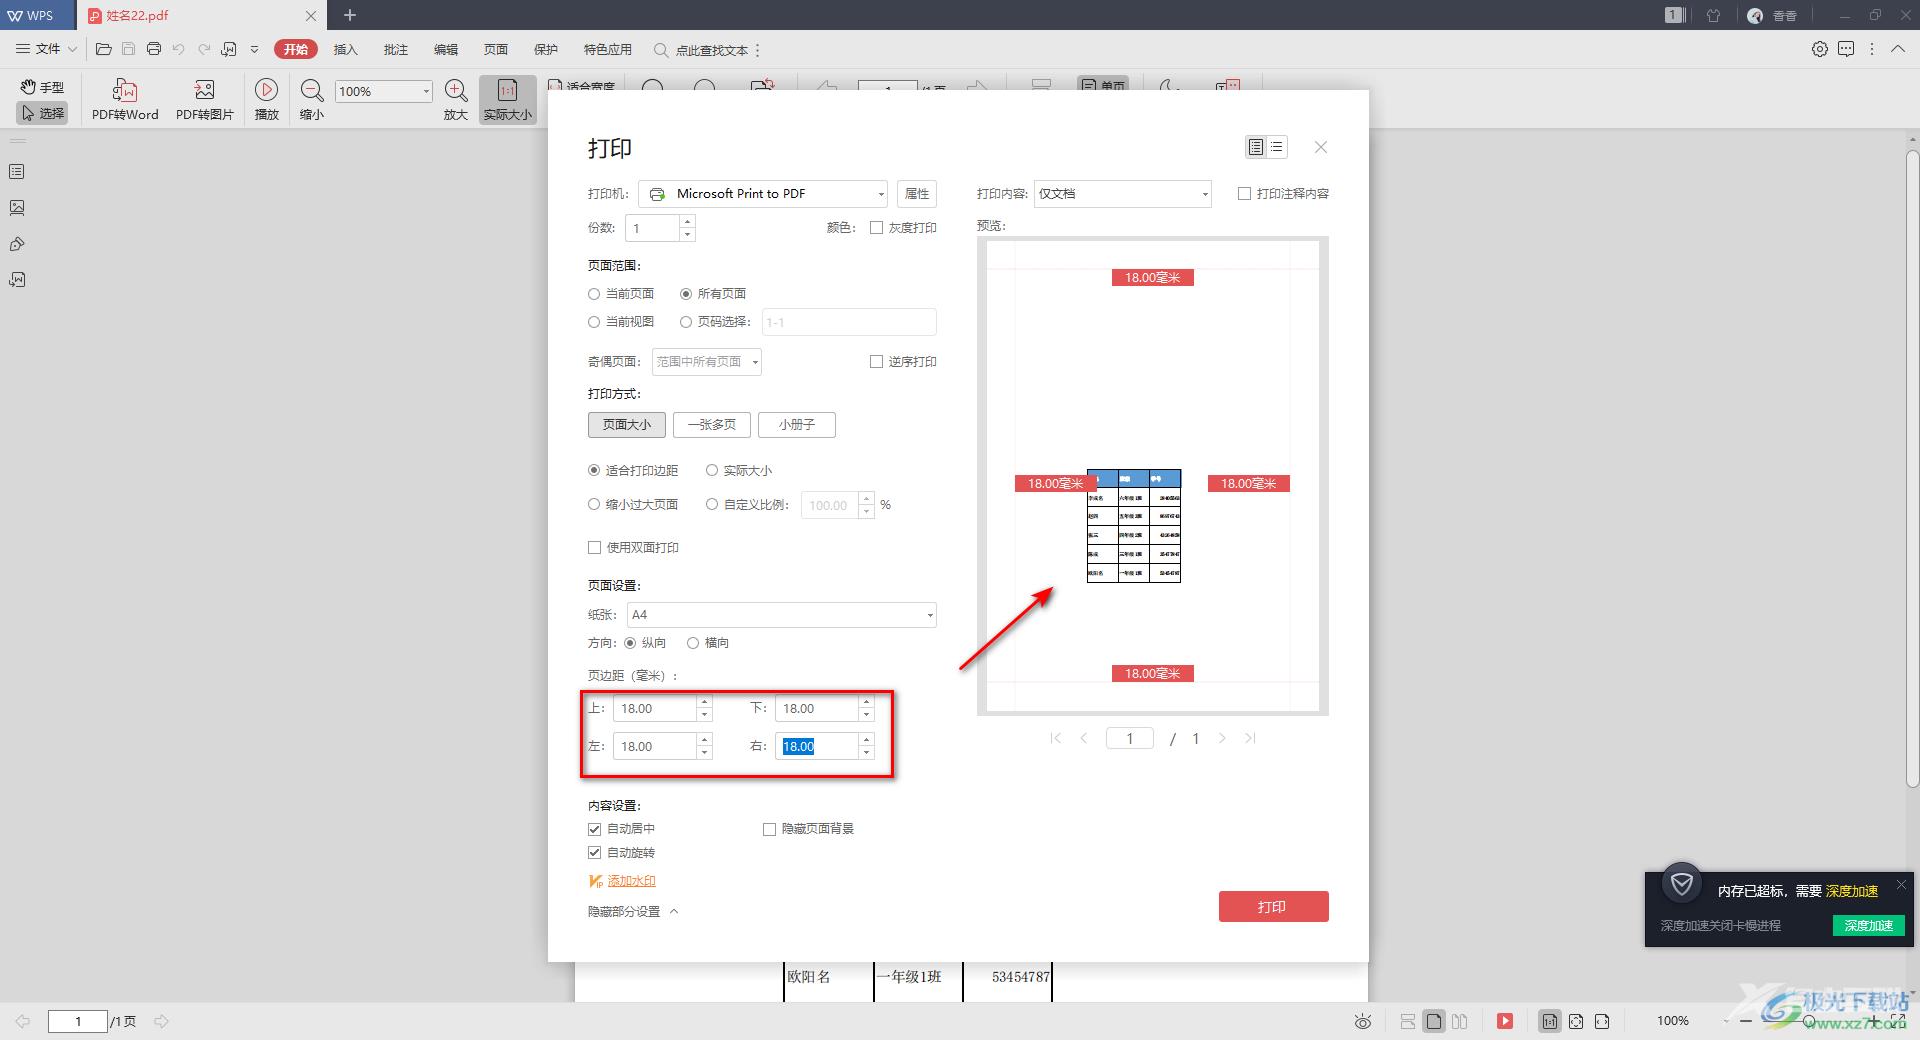Zoom out with the 缩小 magnifier
The height and width of the screenshot is (1040, 1920).
[x=312, y=100]
